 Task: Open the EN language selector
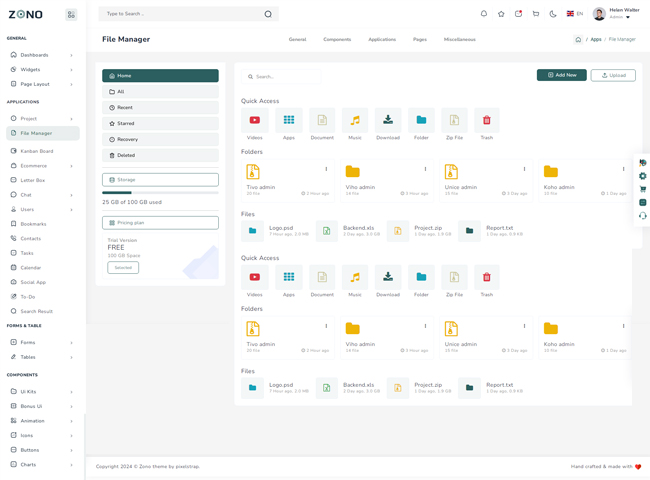575,14
